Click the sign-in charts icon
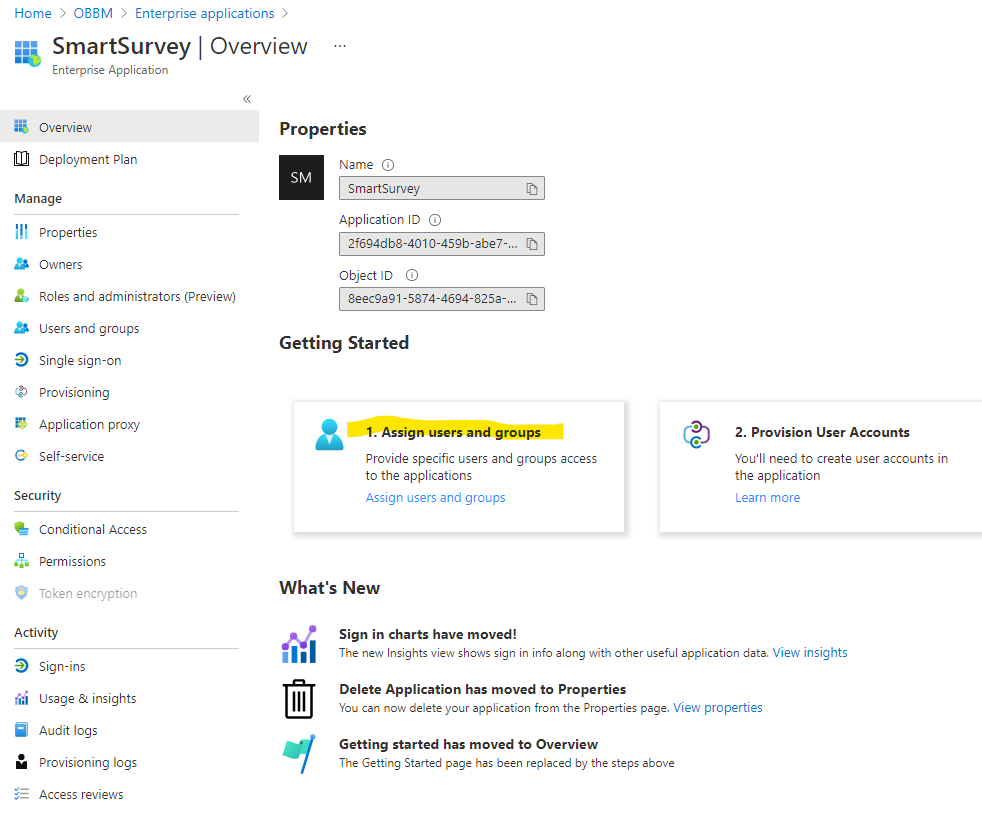Viewport: 982px width, 837px height. 299,644
